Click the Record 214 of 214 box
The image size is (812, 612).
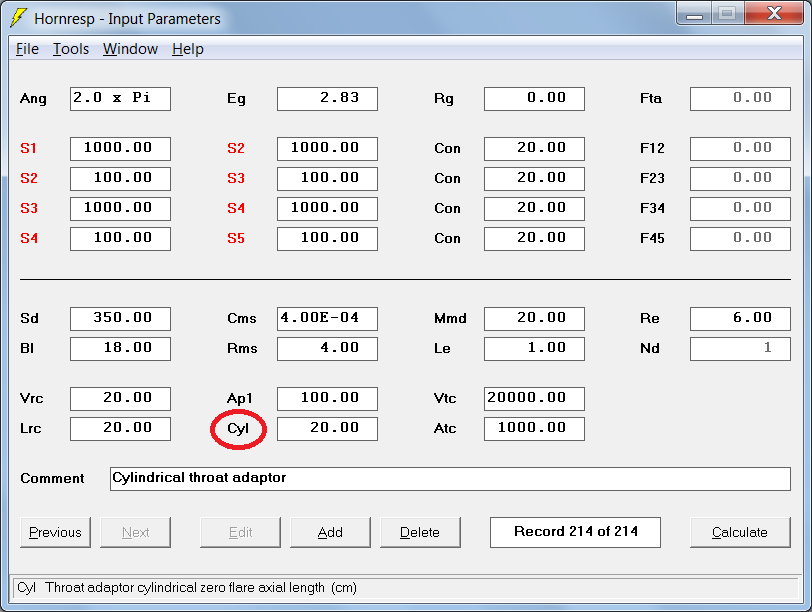(575, 532)
